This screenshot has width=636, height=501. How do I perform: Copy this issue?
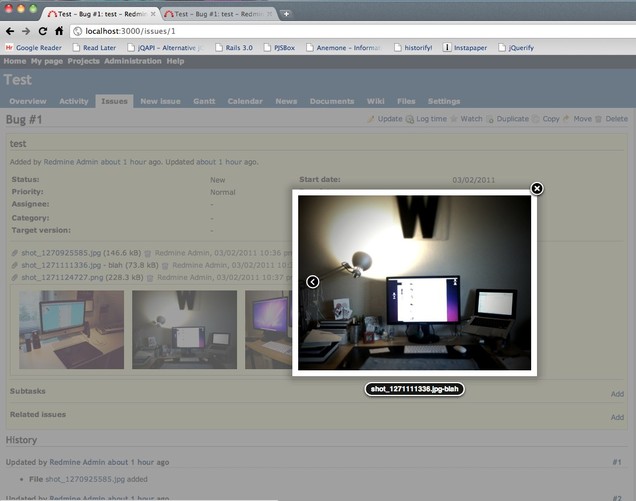coord(546,119)
